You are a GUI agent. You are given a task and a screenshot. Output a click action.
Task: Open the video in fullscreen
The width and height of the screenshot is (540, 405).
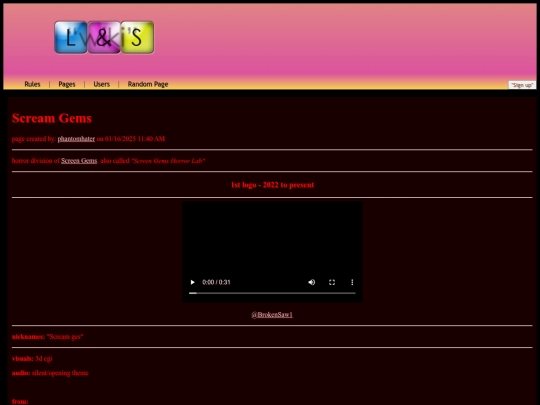pyautogui.click(x=332, y=282)
